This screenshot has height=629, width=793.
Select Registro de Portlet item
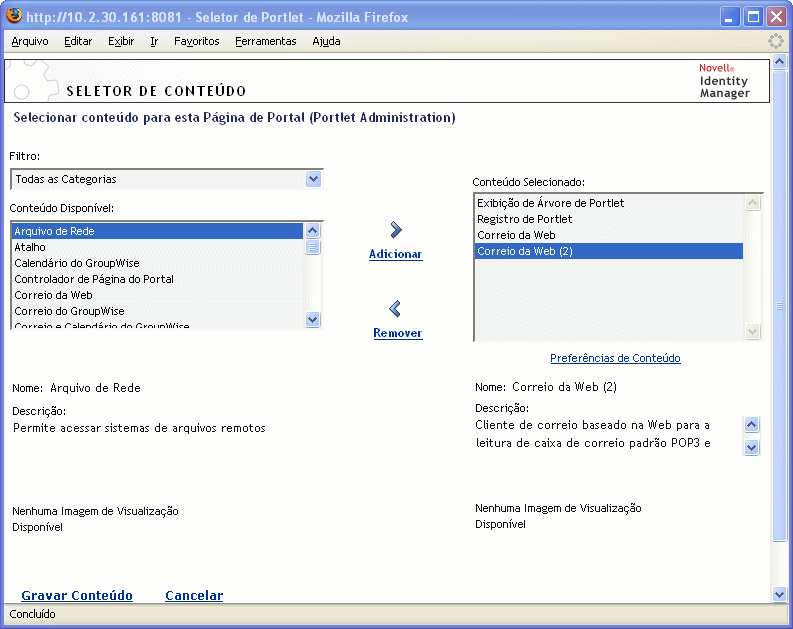(609, 219)
